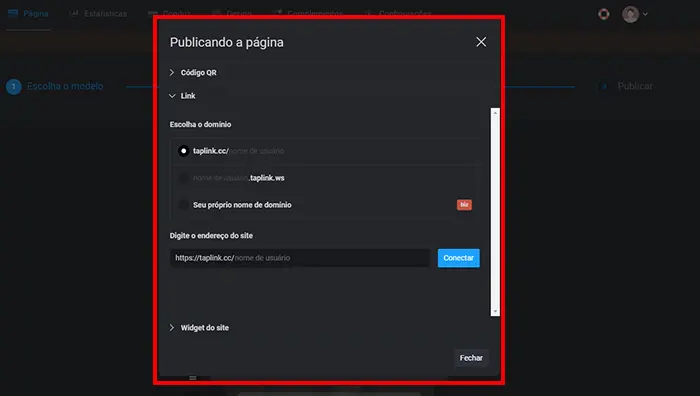
Task: Click the dialog scrollbar up arrow
Action: pyautogui.click(x=495, y=113)
